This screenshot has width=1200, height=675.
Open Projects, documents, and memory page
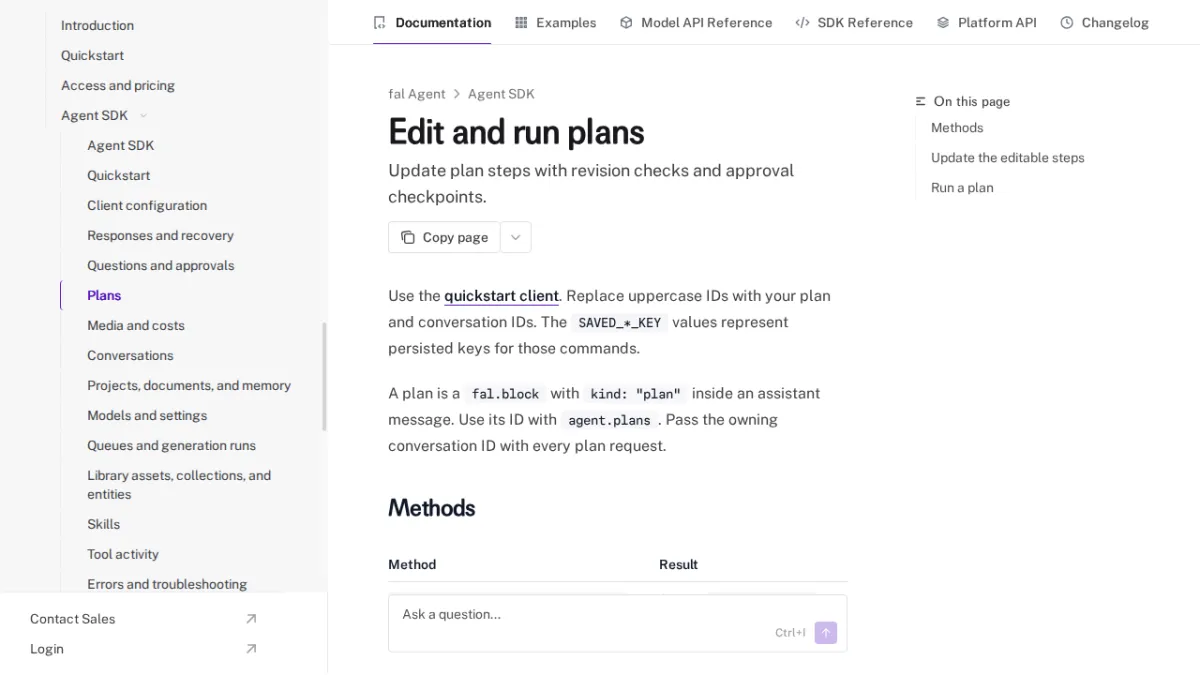click(x=189, y=386)
